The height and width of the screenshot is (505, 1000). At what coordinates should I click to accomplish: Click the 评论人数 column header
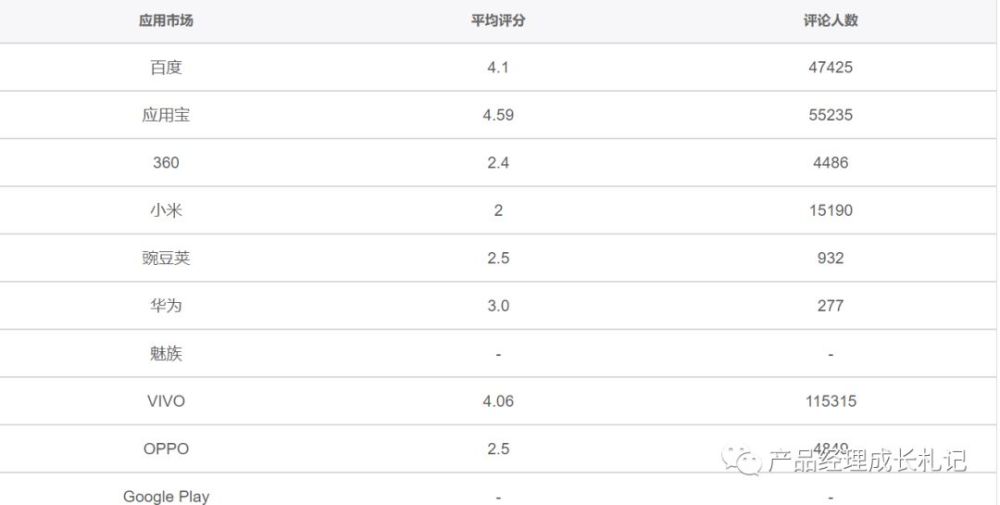[830, 21]
